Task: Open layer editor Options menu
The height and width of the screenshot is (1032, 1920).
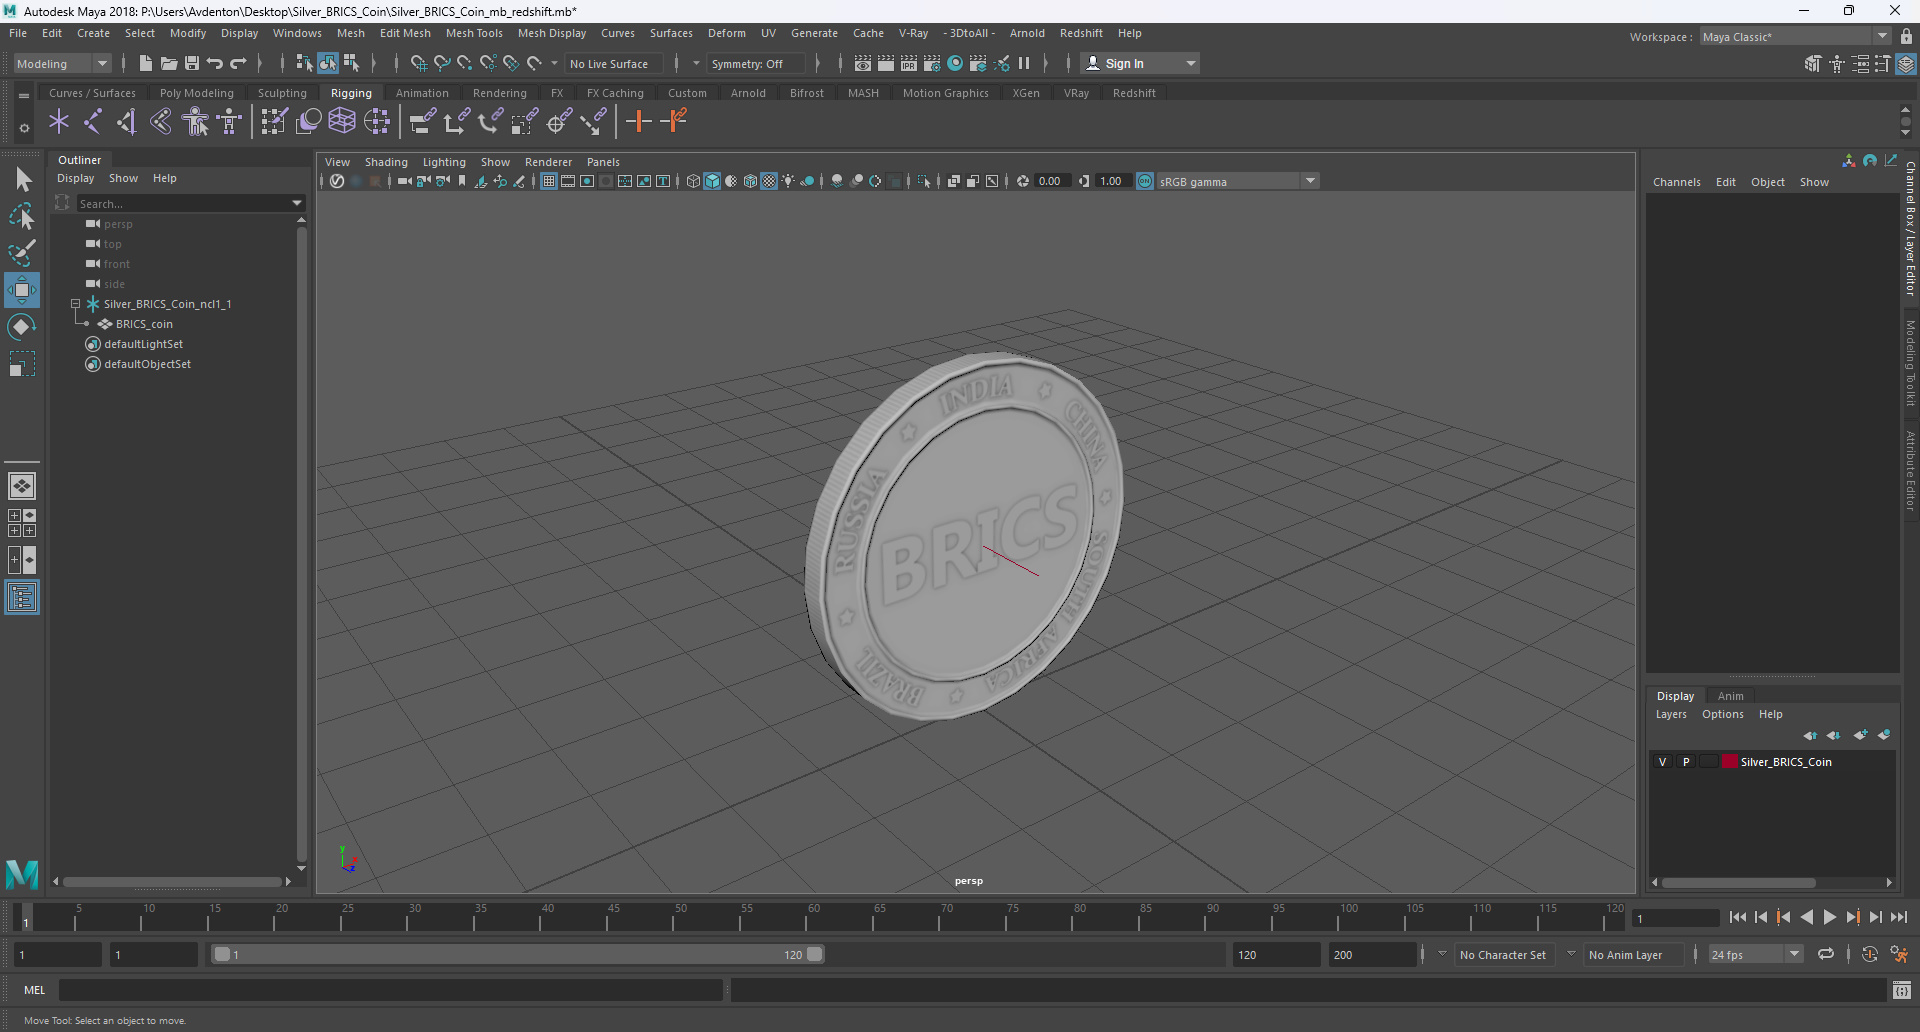Action: 1723,714
